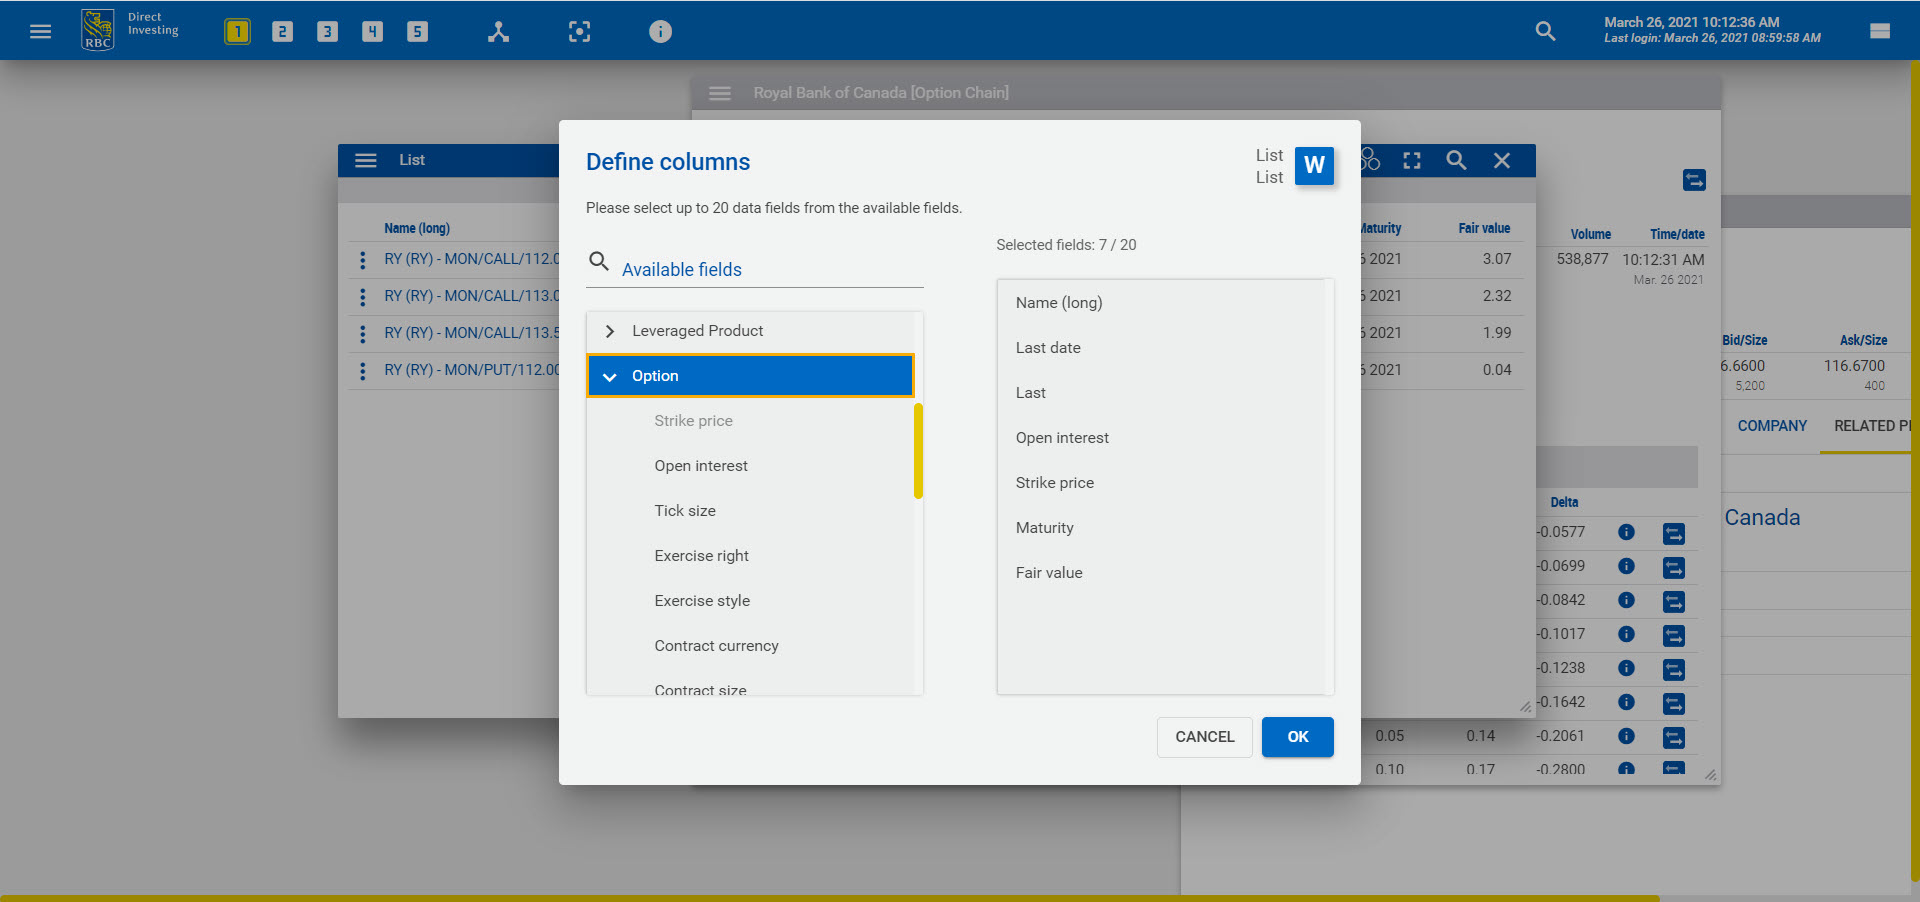Click the fullscreen-style scan icon in the top bar
This screenshot has height=902, width=1920.
coord(579,31)
